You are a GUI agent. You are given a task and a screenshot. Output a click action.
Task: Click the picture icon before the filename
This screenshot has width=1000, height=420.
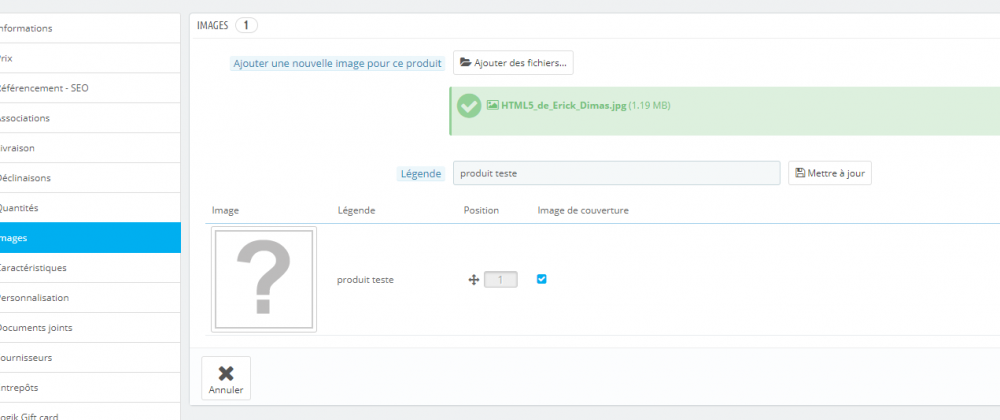pos(492,105)
